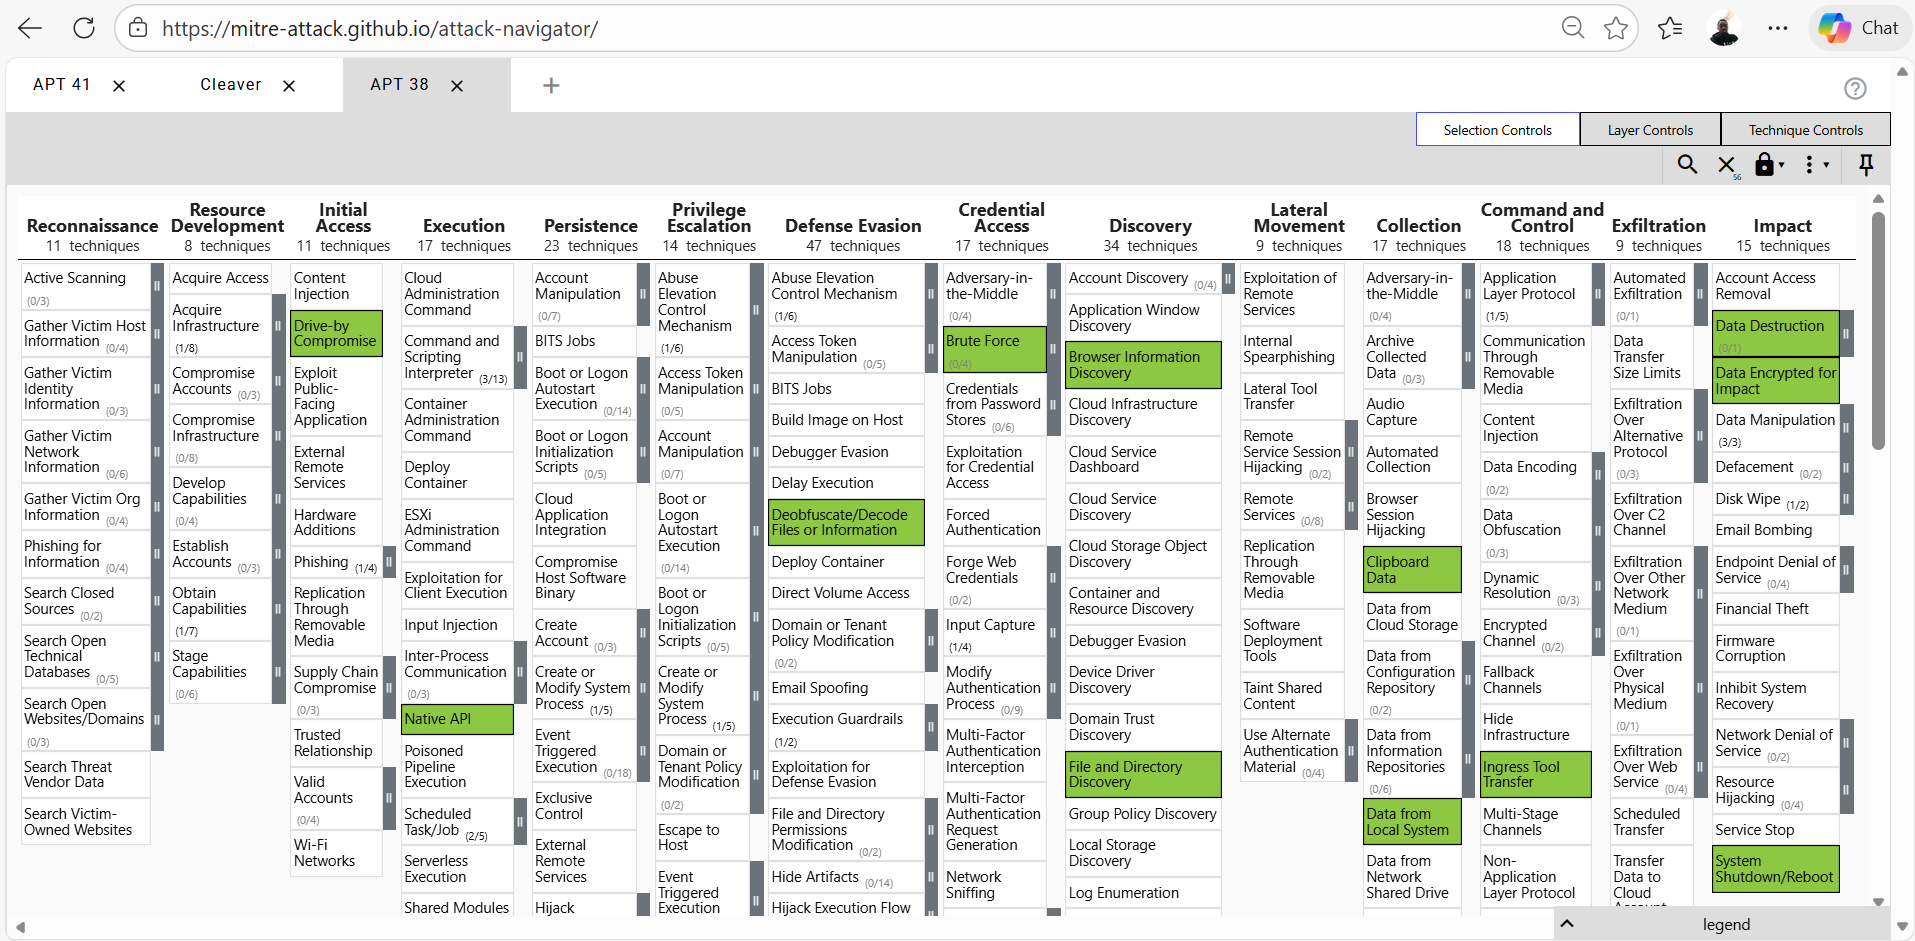Open Selection Controls tab

coord(1498,130)
